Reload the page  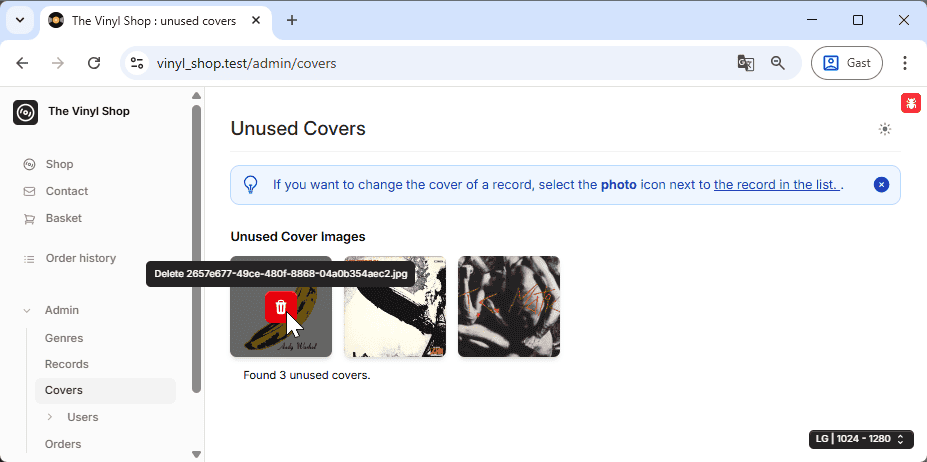pos(94,63)
